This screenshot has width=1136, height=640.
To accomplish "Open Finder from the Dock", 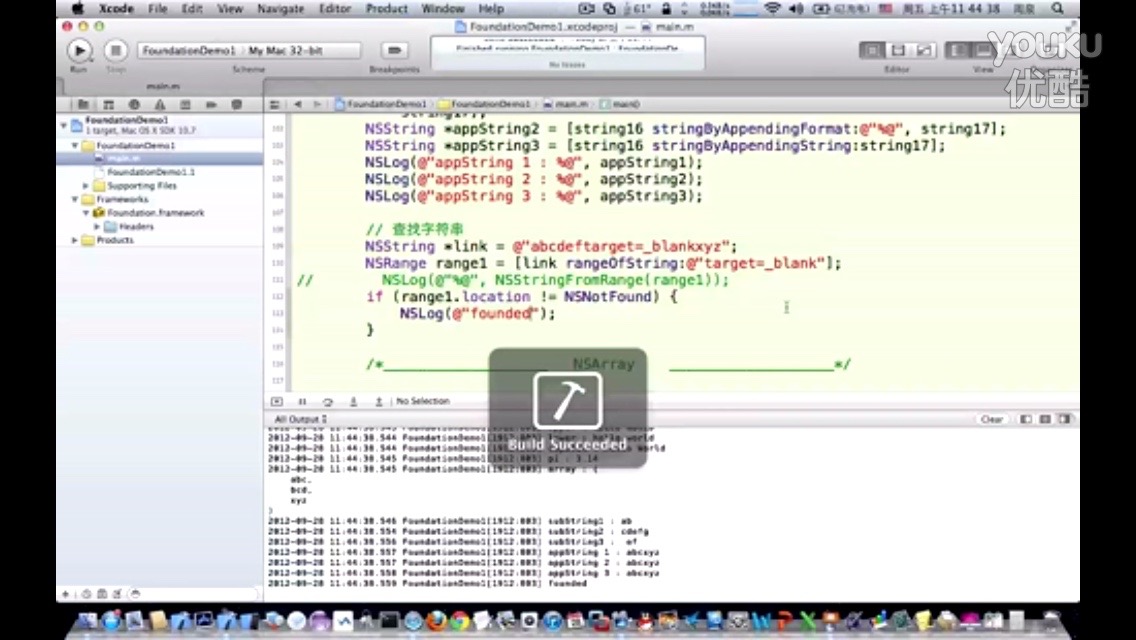I will pyautogui.click(x=87, y=620).
